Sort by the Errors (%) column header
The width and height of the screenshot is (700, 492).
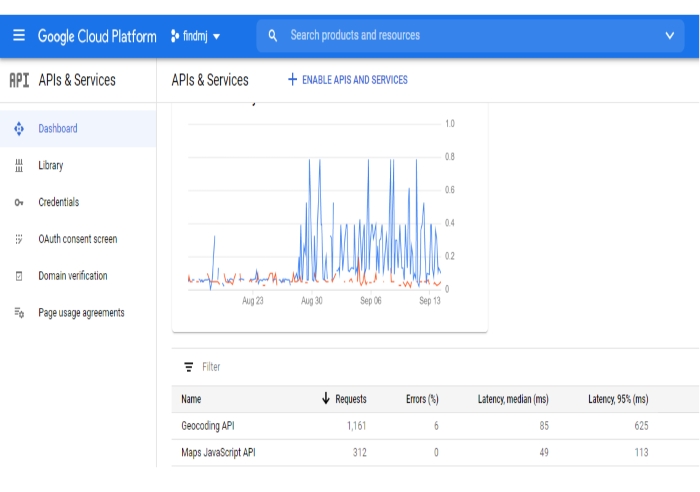point(422,399)
